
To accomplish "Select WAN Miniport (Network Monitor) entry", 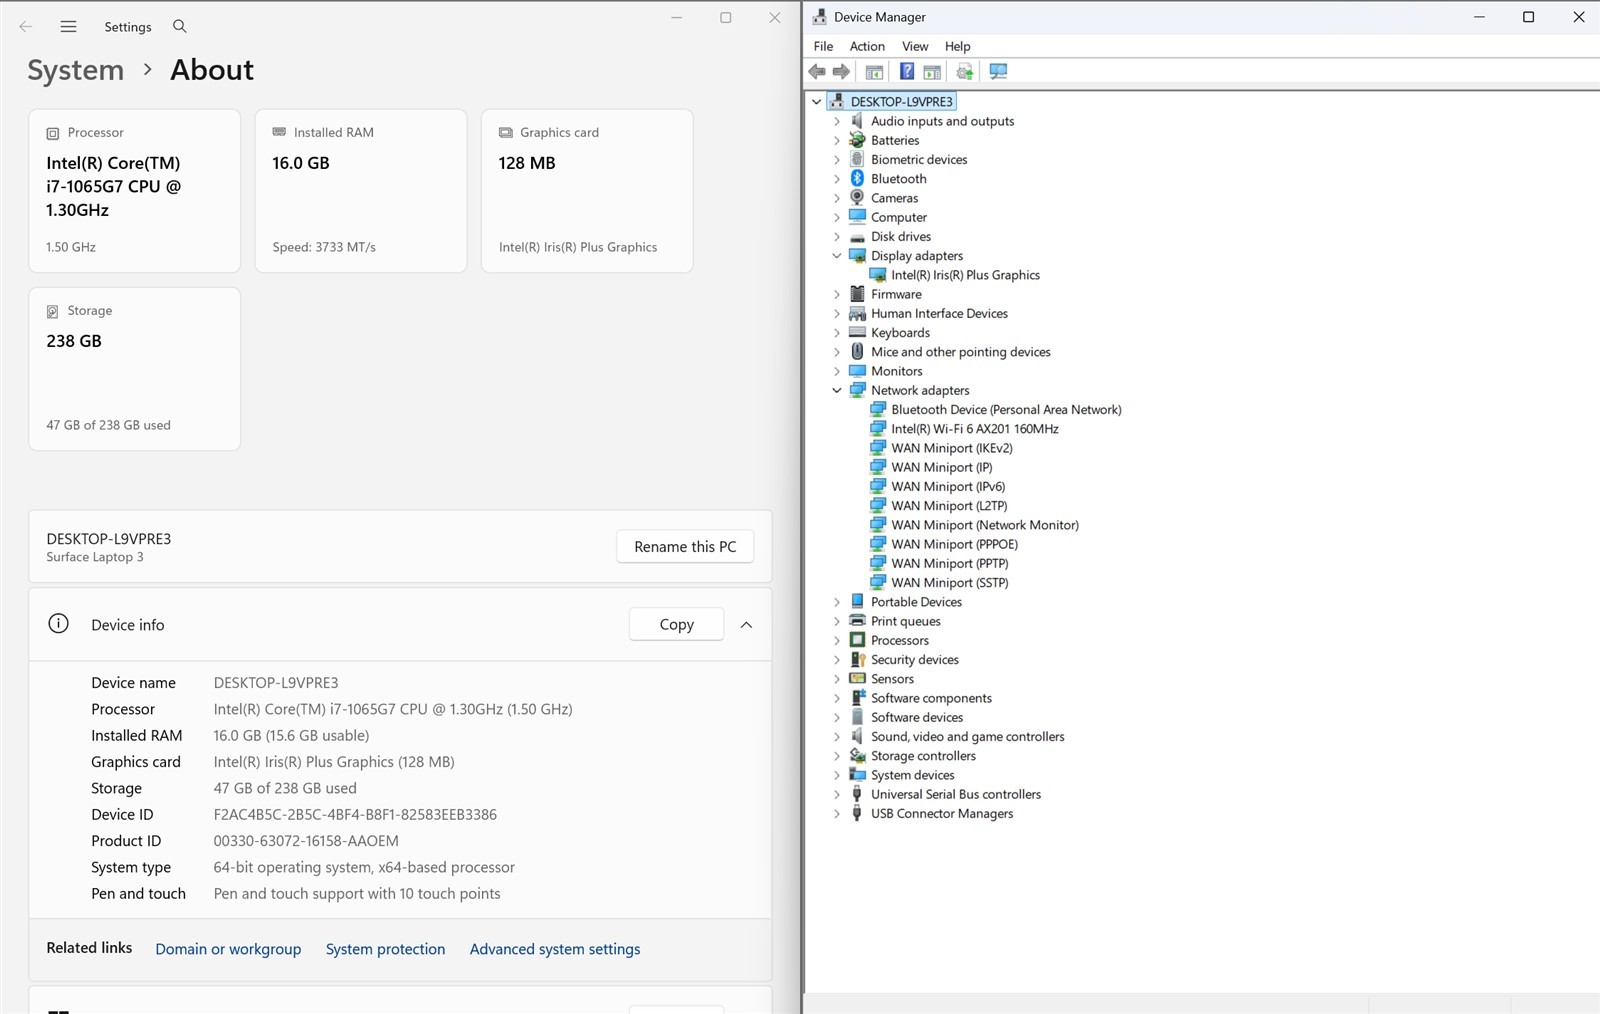I will point(985,525).
